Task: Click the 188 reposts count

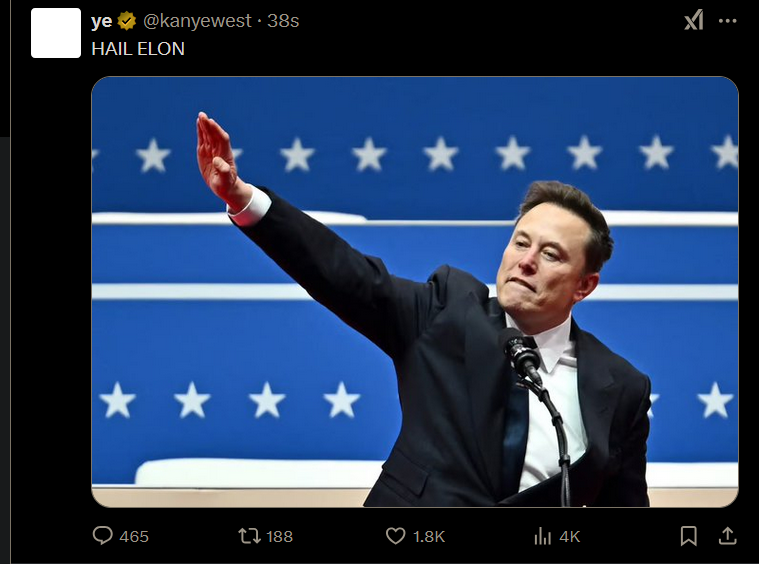Action: pos(279,536)
